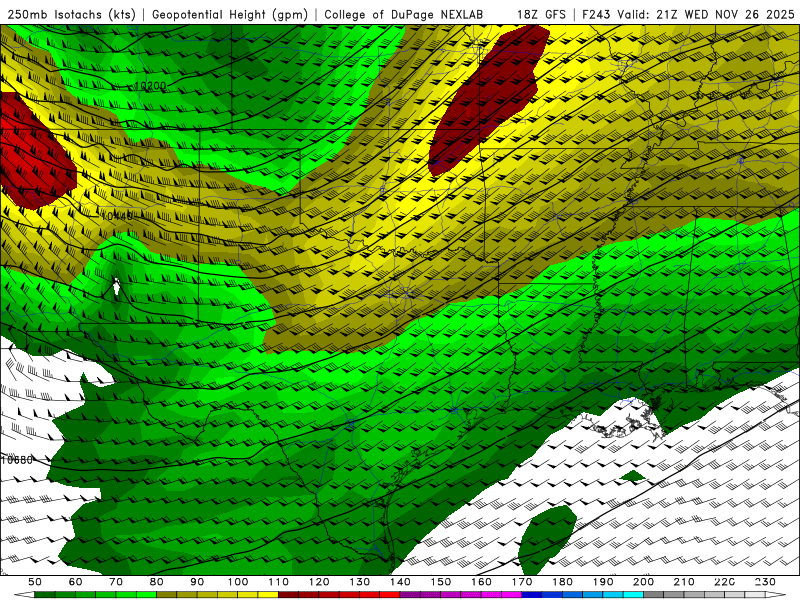Click the 60 value on the color scale
Image resolution: width=800 pixels, height=600 pixels.
(x=76, y=582)
